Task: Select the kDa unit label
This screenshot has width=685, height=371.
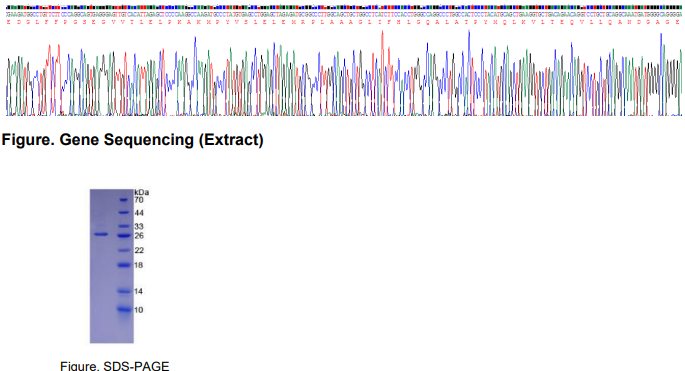Action: (x=142, y=192)
